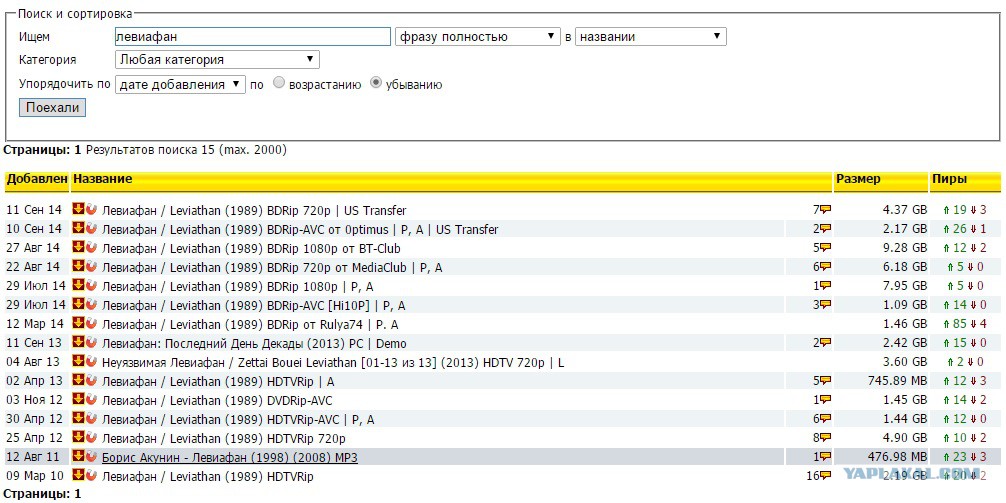Screen dimensions: 1006x503
Task: Expand the 'Любая категория' category dropdown
Action: pyautogui.click(x=217, y=60)
